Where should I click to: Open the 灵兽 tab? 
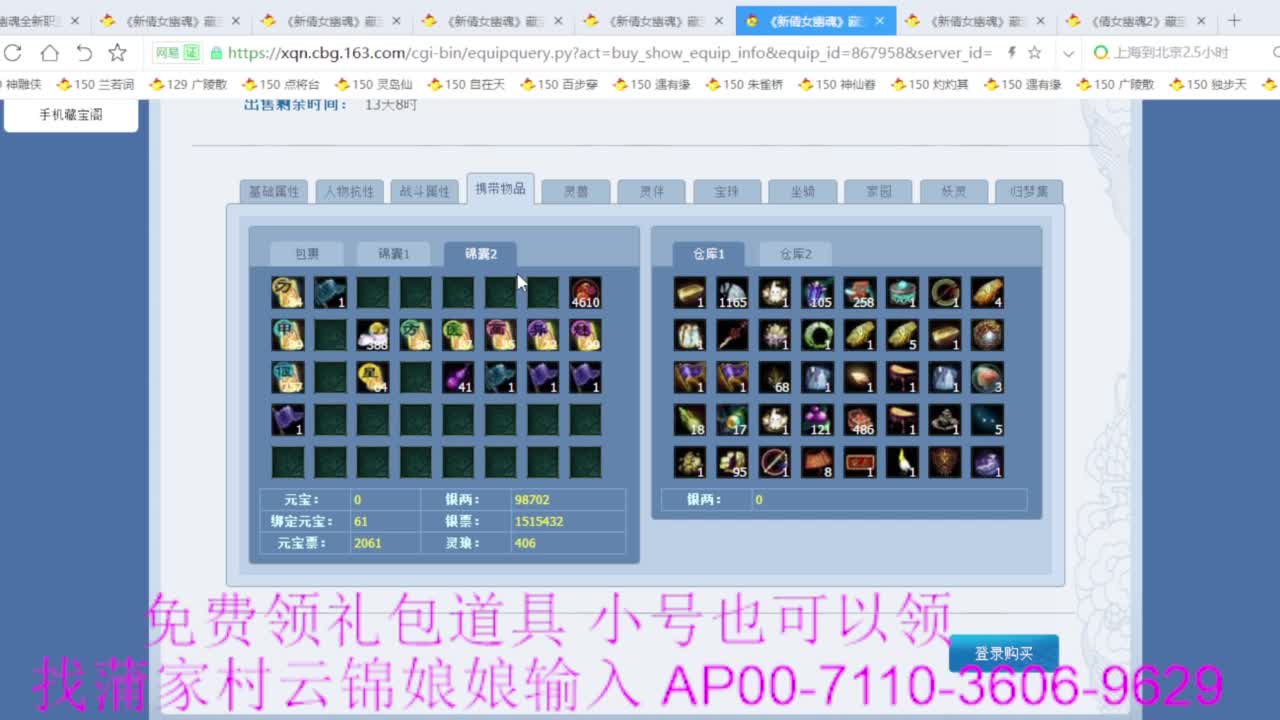click(576, 191)
